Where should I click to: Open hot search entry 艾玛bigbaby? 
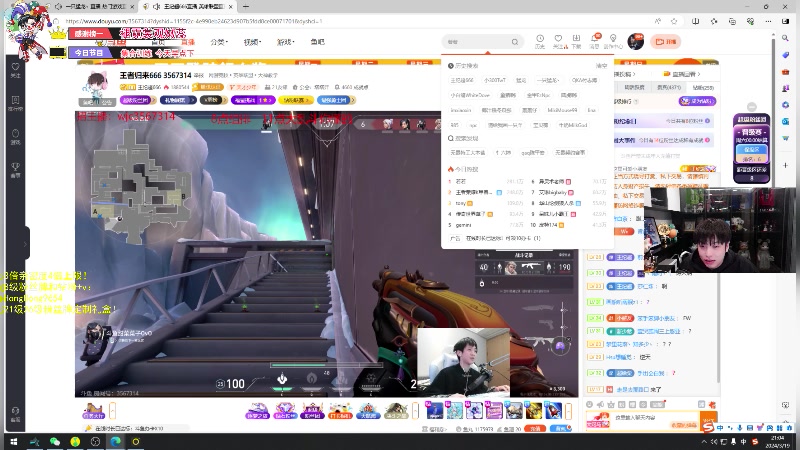click(x=553, y=192)
